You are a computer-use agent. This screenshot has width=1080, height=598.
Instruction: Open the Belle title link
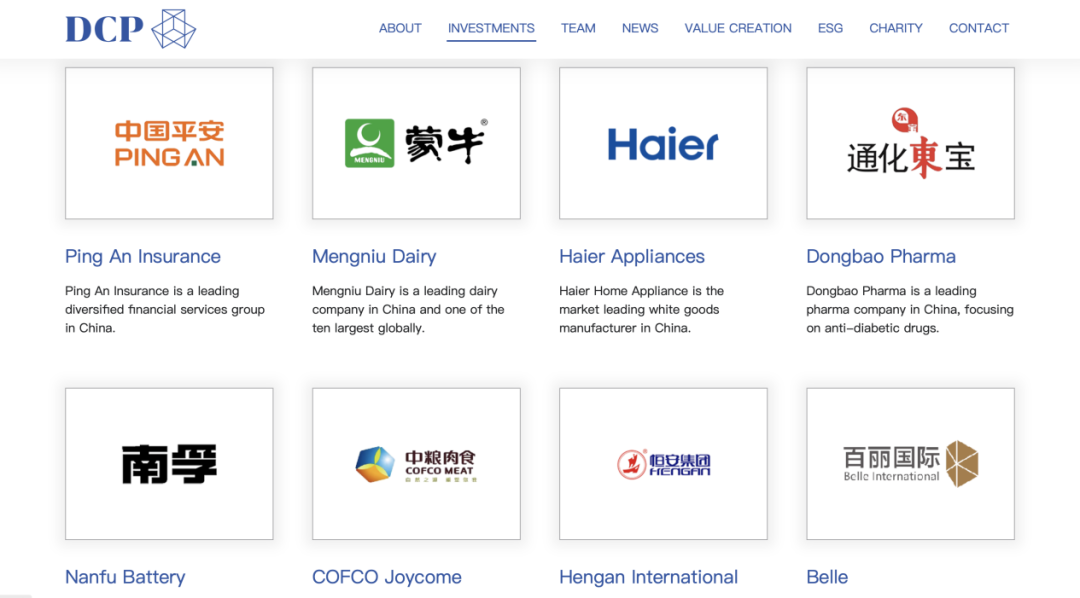click(827, 577)
